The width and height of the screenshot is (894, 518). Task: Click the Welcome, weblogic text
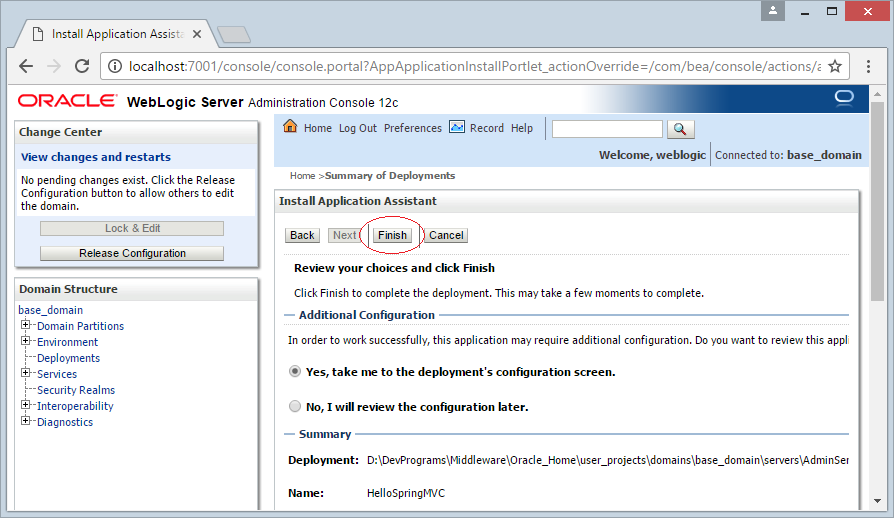tap(652, 155)
